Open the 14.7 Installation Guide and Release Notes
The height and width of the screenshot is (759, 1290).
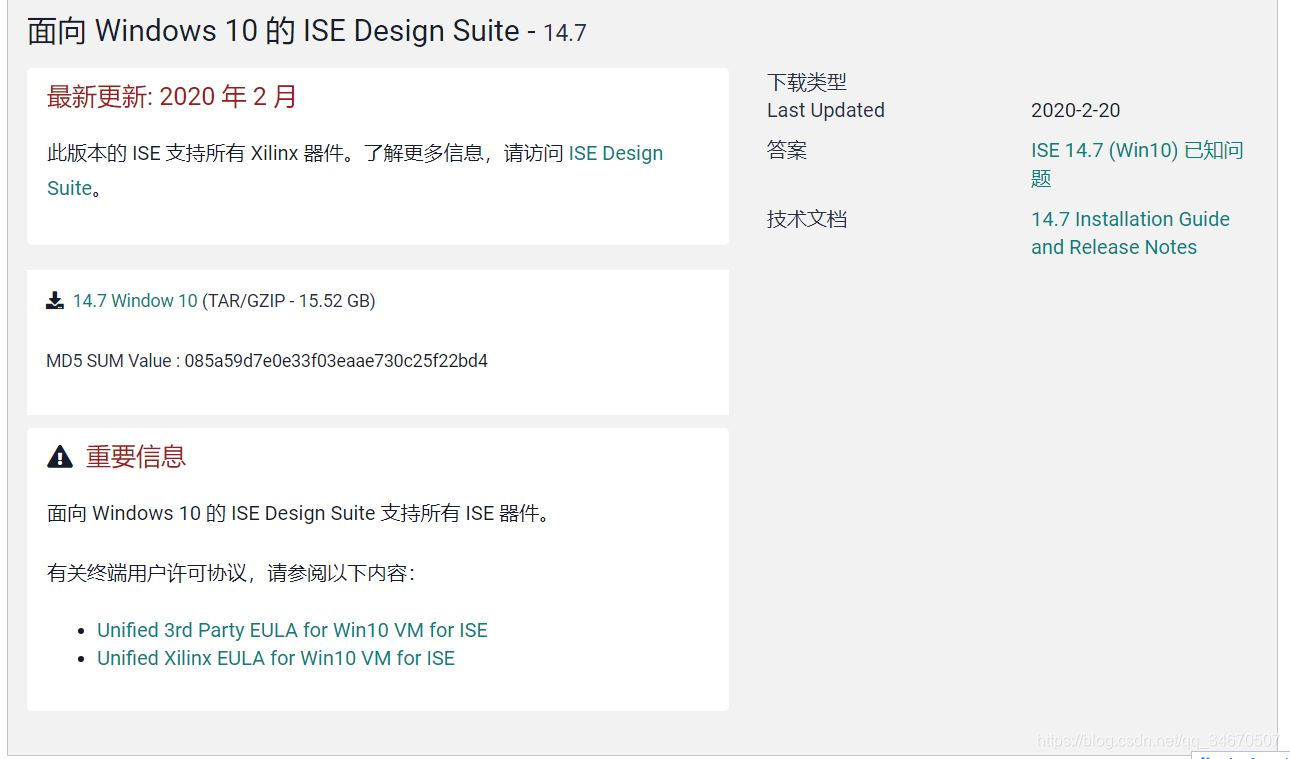1130,233
